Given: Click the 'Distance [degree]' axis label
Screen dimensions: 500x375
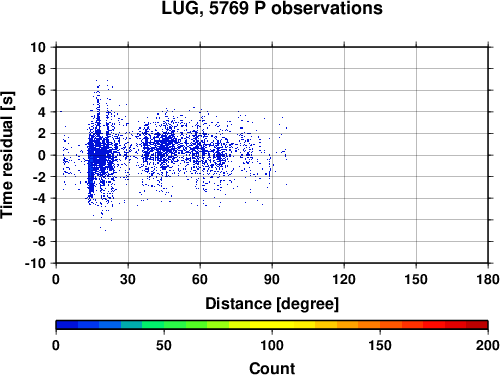Looking at the screenshot, I should coord(272,304).
